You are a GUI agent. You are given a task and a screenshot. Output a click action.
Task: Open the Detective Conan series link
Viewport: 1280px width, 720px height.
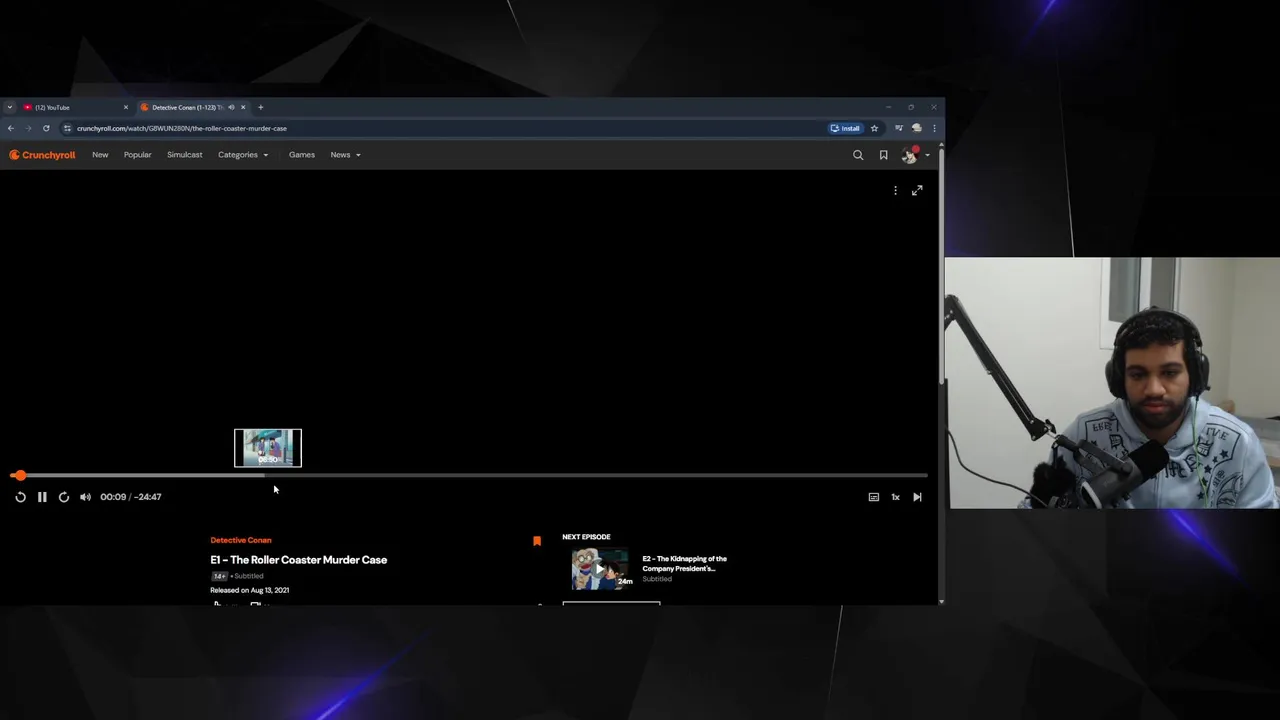point(241,540)
